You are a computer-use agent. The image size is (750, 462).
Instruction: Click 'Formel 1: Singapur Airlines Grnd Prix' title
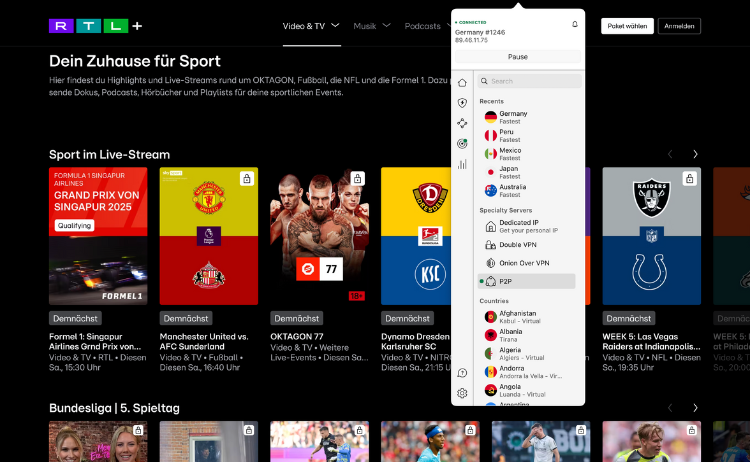click(x=95, y=341)
